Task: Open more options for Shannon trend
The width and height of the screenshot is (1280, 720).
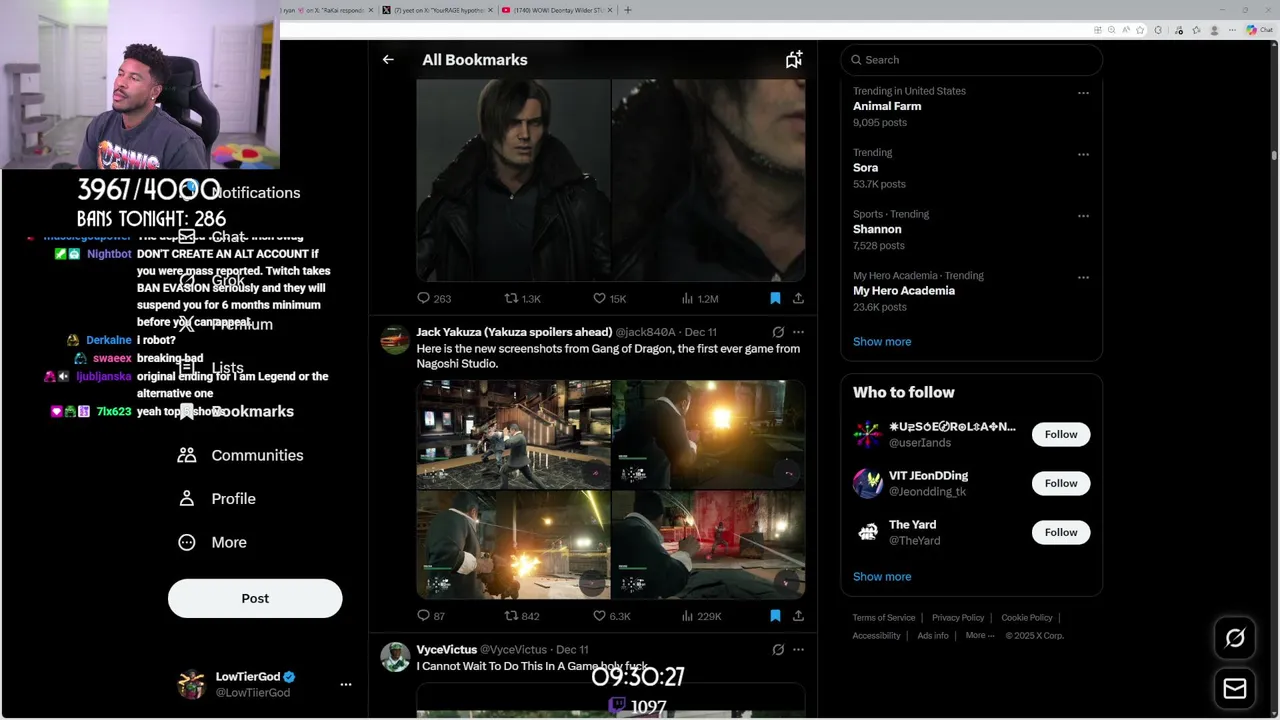Action: coord(1083,216)
